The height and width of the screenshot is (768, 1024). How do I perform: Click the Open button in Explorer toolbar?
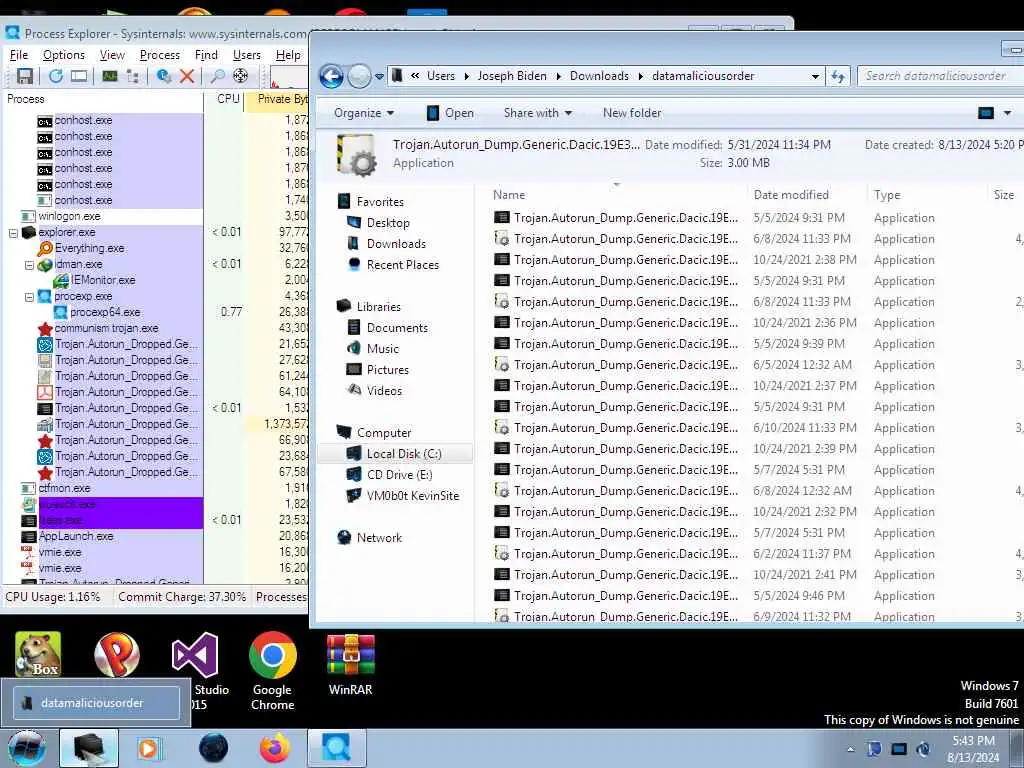[x=450, y=113]
